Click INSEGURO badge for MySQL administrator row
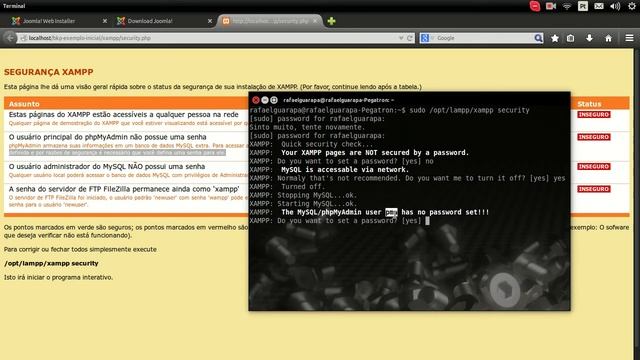 594,167
